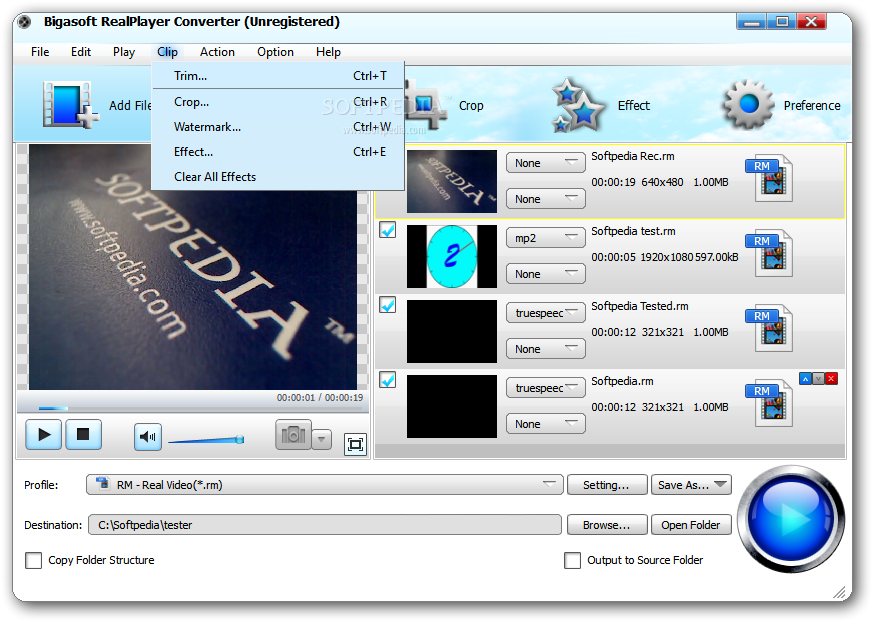Open truespeech dropdown for Softpedia Tested.rm

(x=546, y=313)
